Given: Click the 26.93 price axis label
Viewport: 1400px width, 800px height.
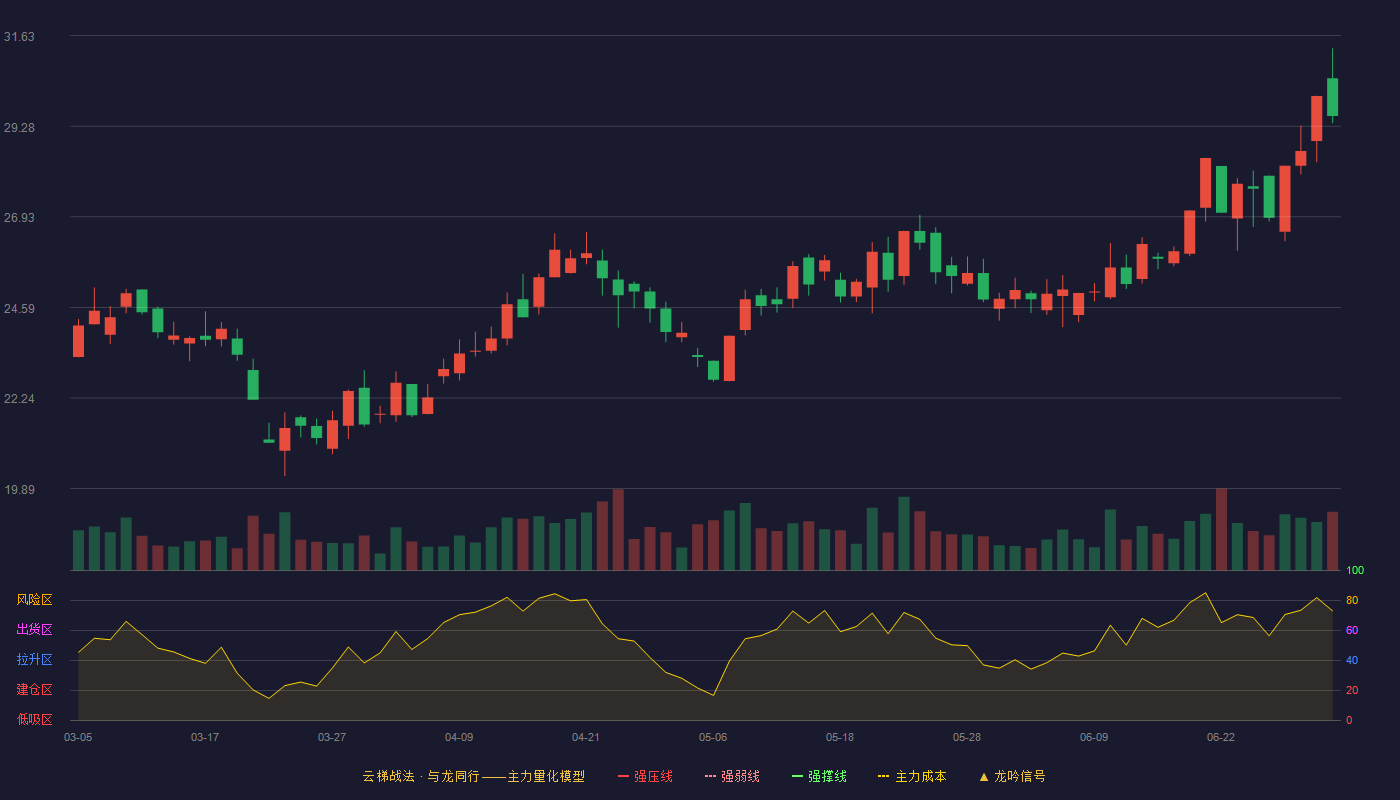Looking at the screenshot, I should pos(19,218).
